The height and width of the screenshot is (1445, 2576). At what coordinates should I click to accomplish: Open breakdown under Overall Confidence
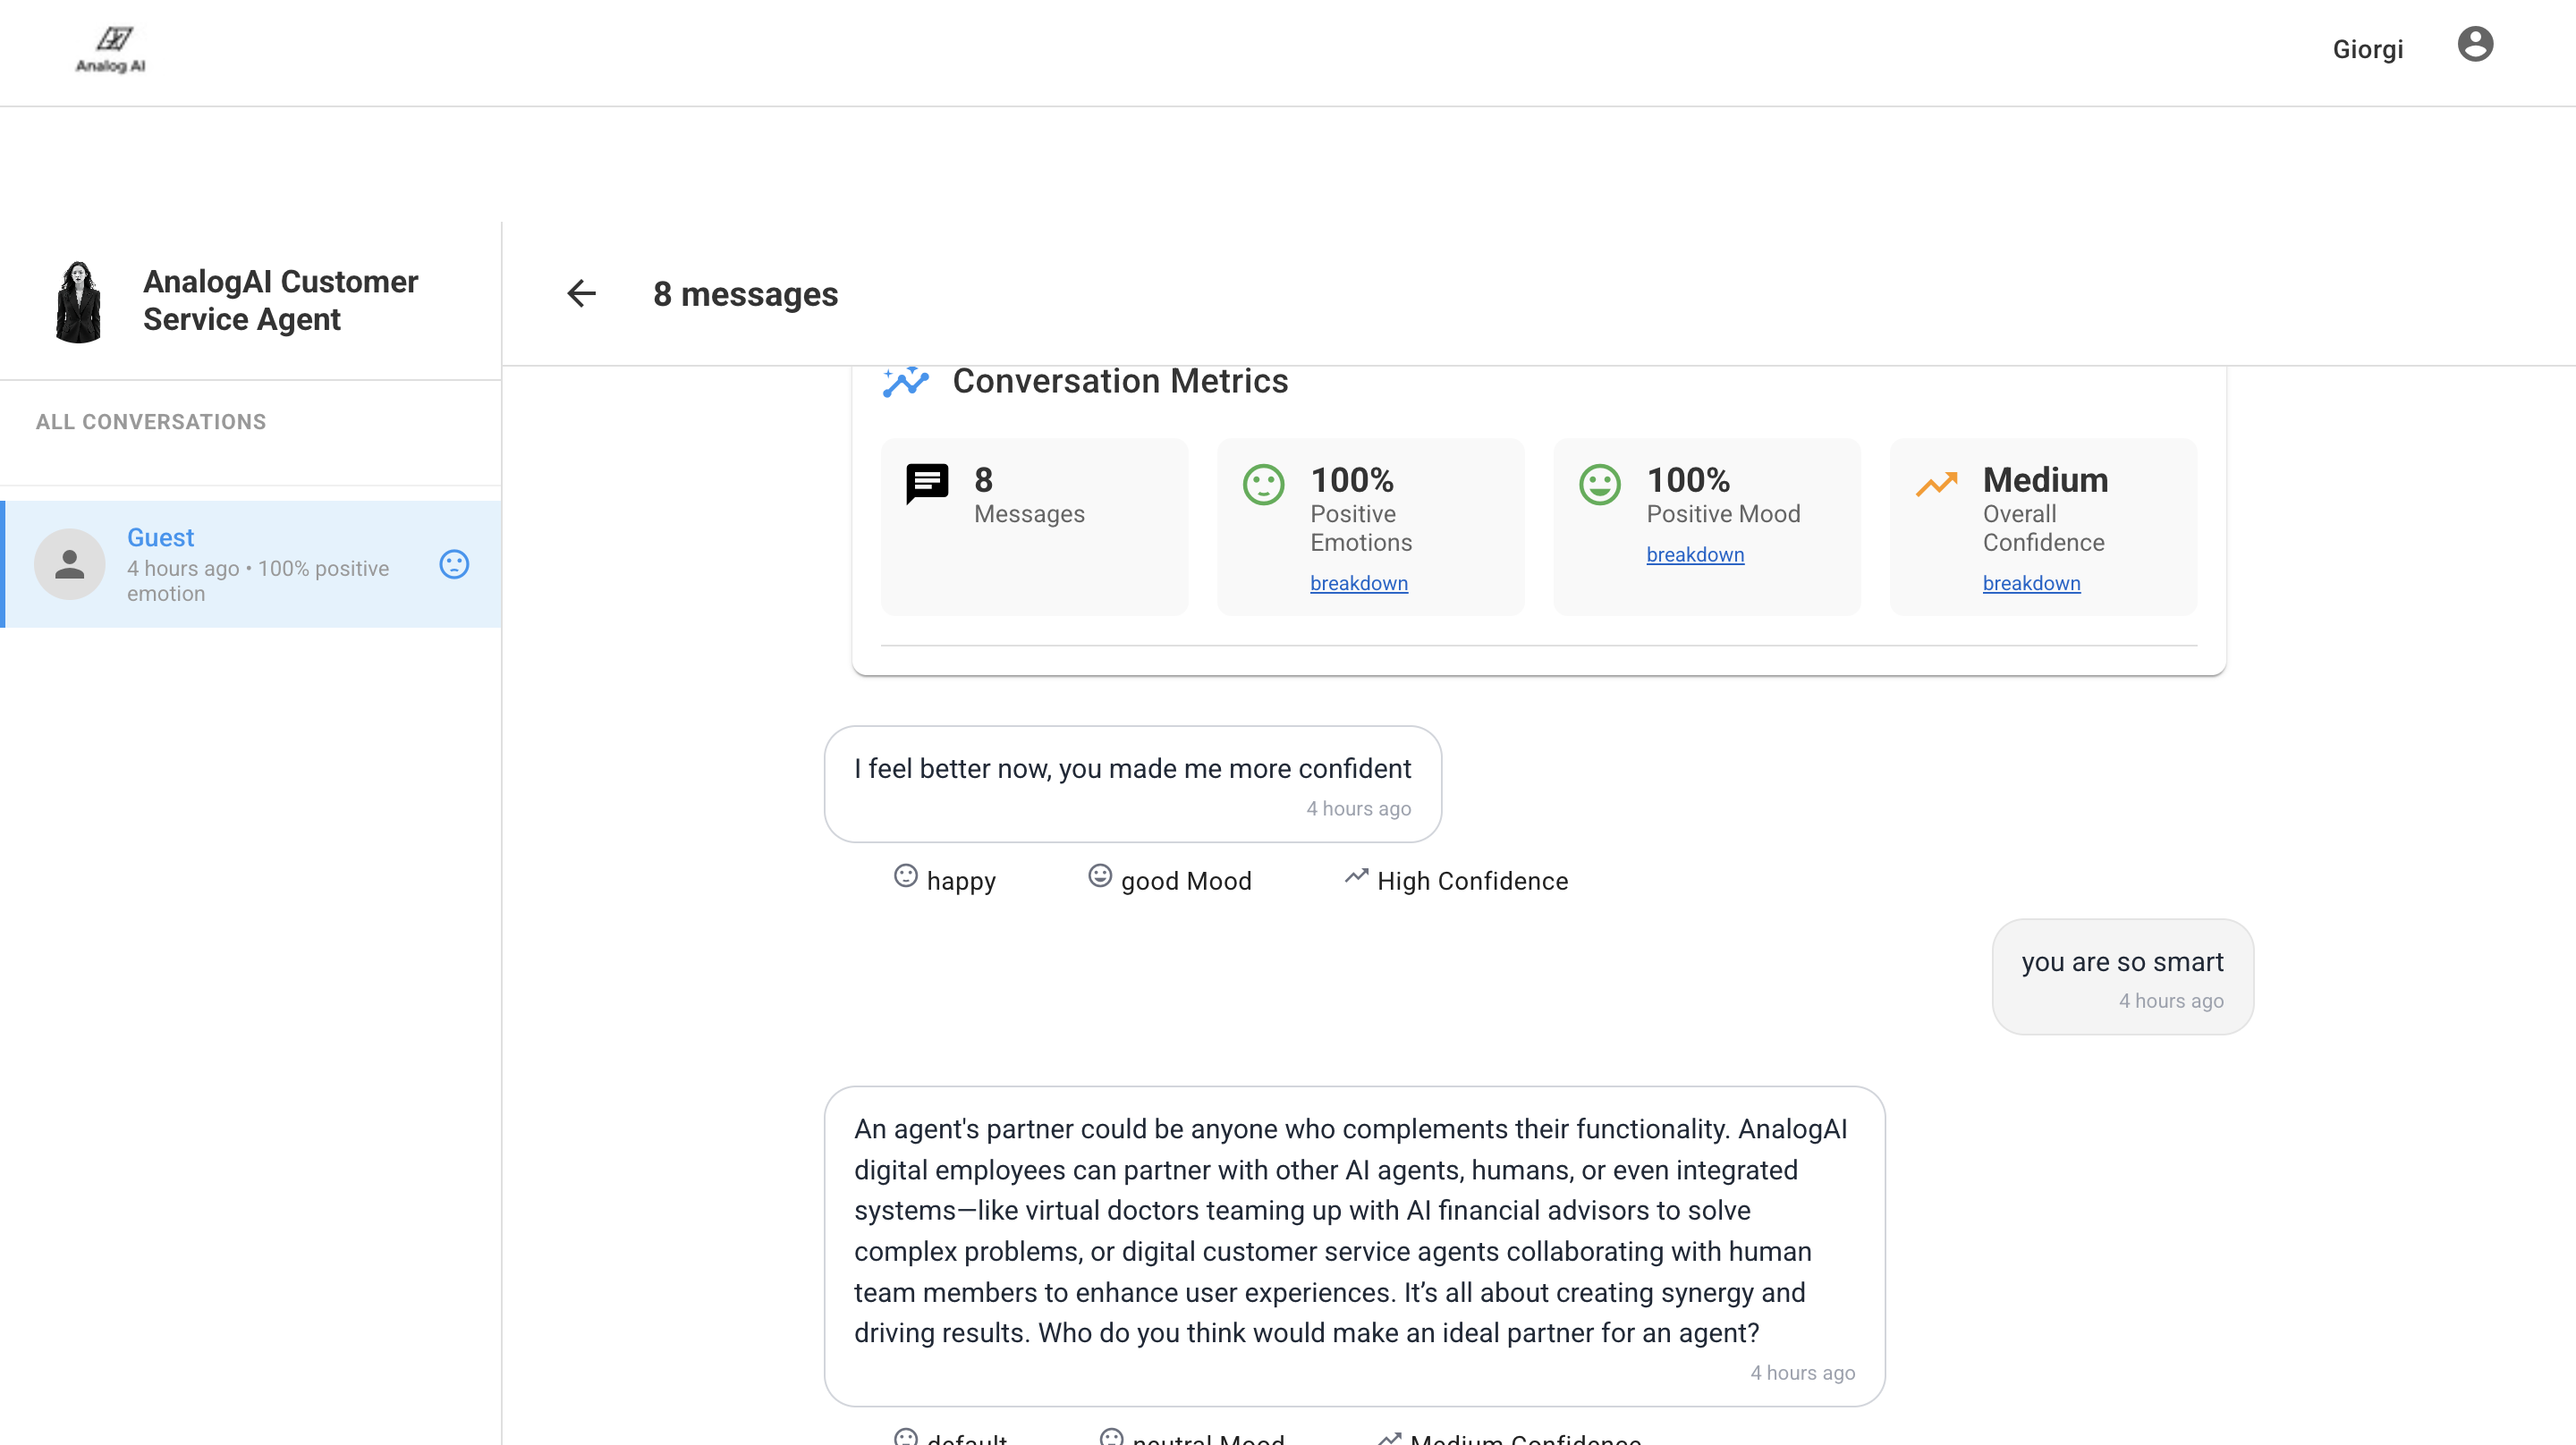click(2031, 583)
